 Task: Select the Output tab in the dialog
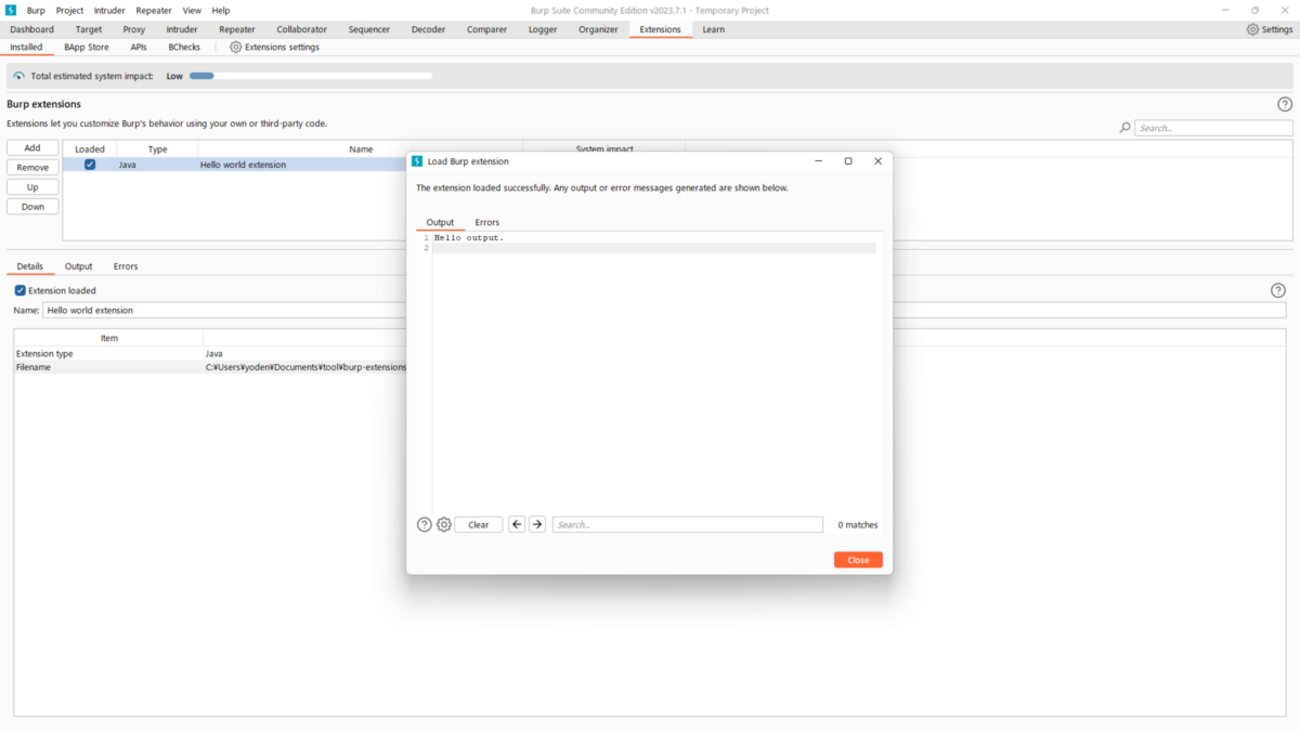(440, 223)
